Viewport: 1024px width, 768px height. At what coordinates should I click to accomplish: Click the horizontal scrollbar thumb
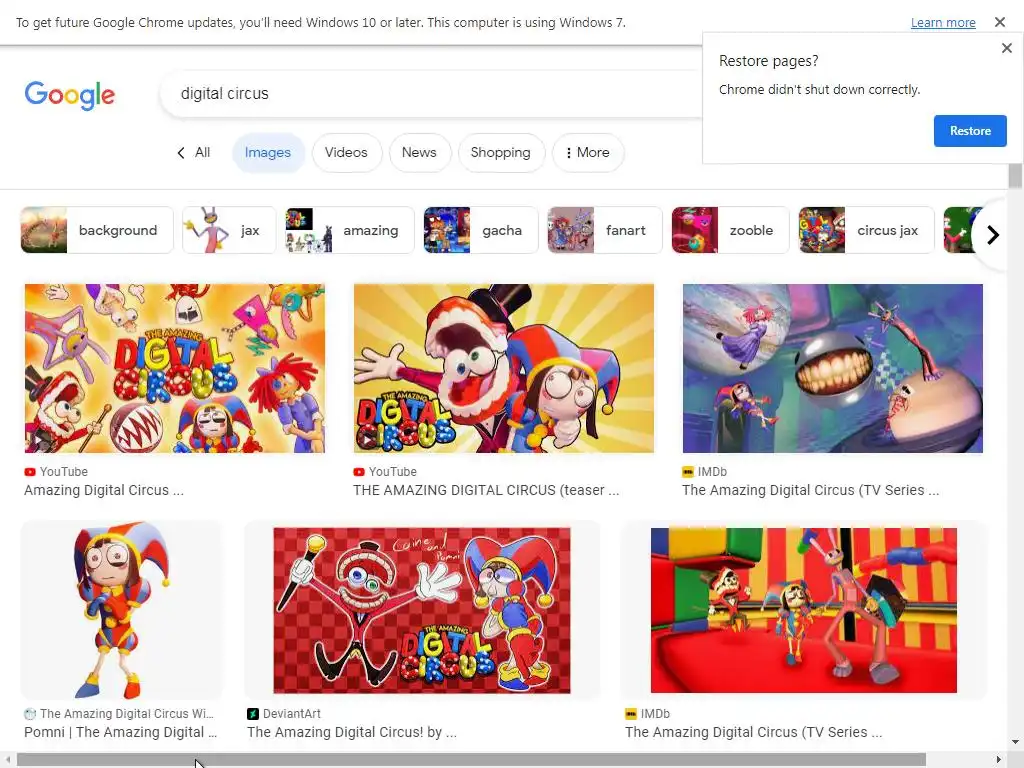(x=471, y=760)
